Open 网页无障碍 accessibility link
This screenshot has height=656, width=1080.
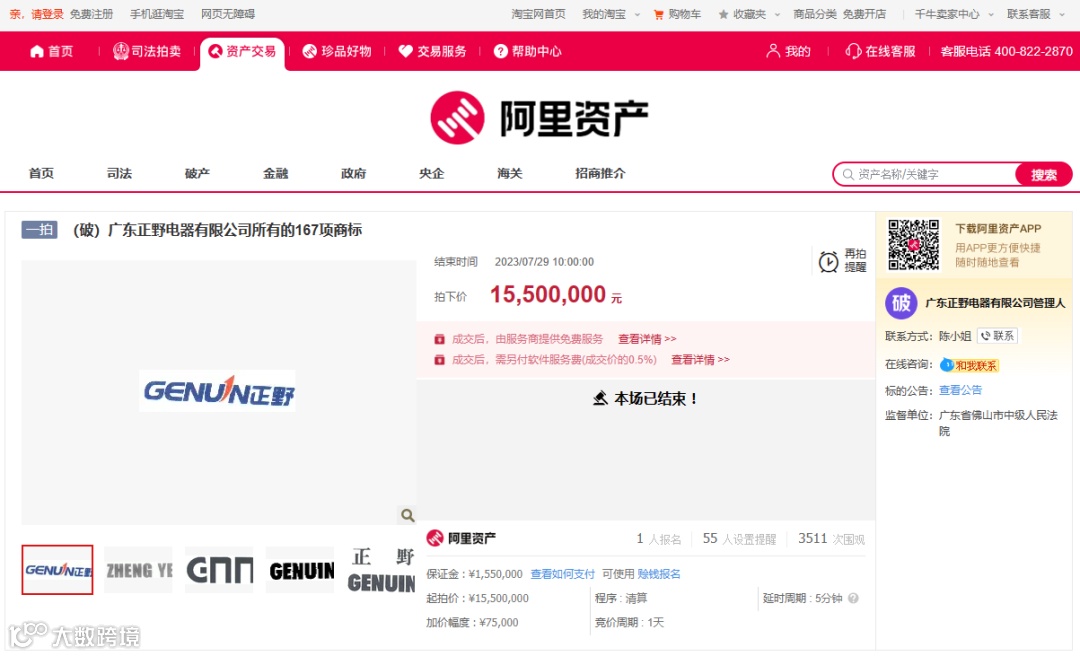(x=228, y=14)
